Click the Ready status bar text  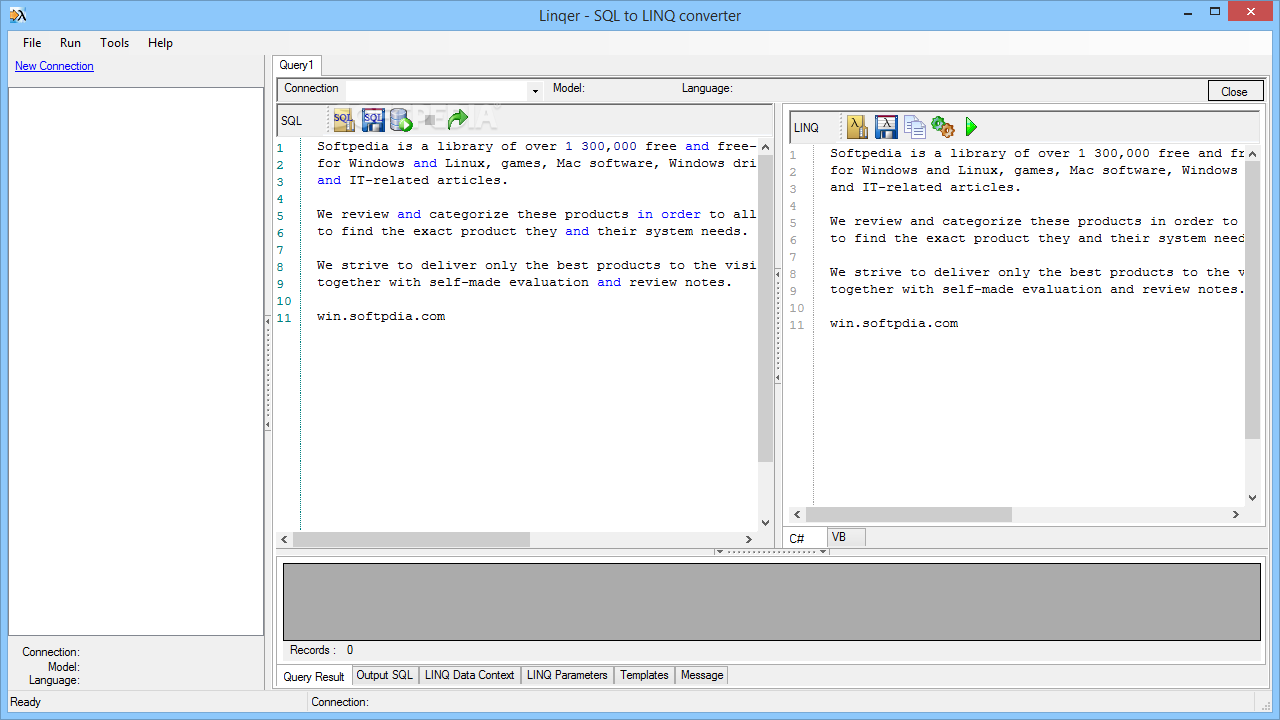click(x=26, y=702)
